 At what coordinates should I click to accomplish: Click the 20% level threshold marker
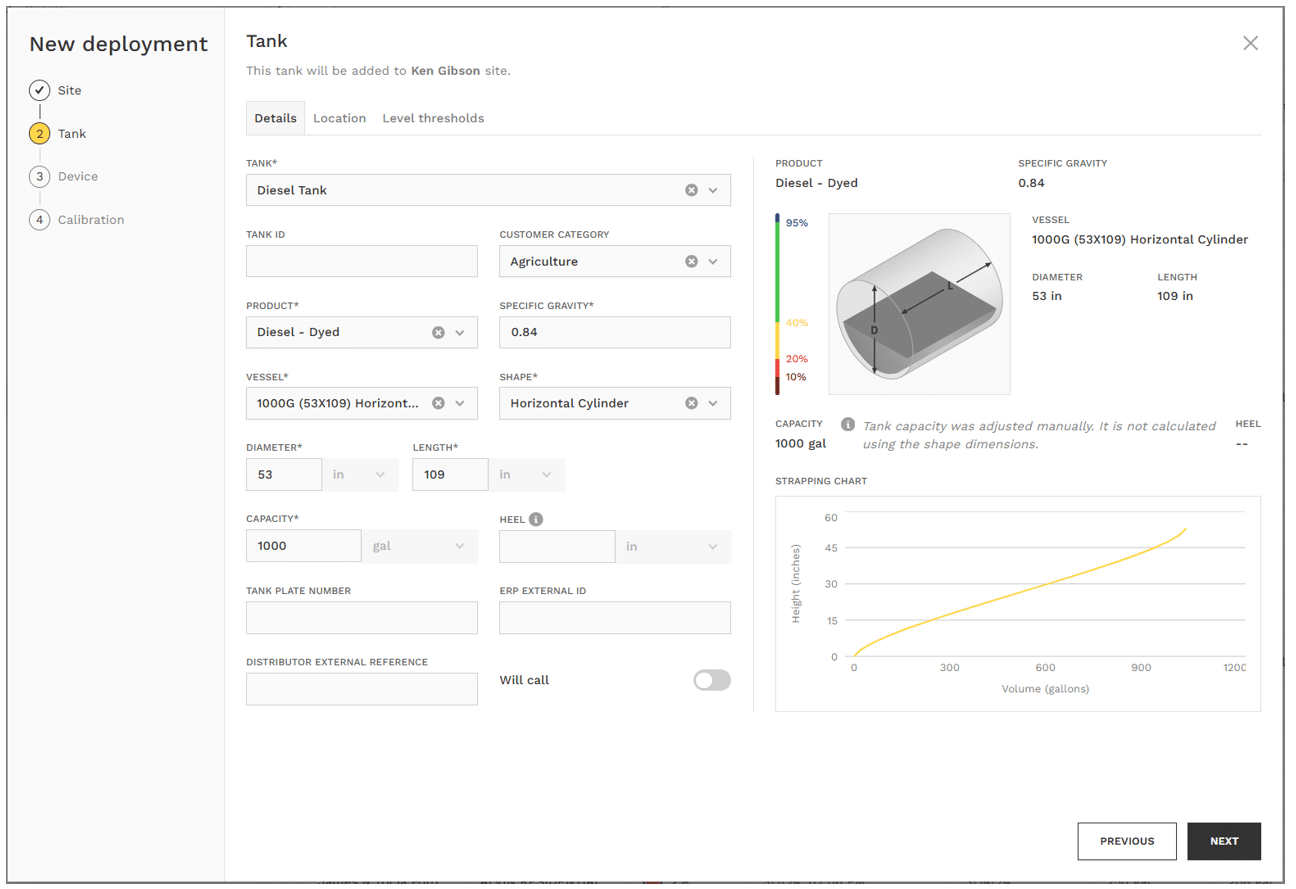coord(797,359)
